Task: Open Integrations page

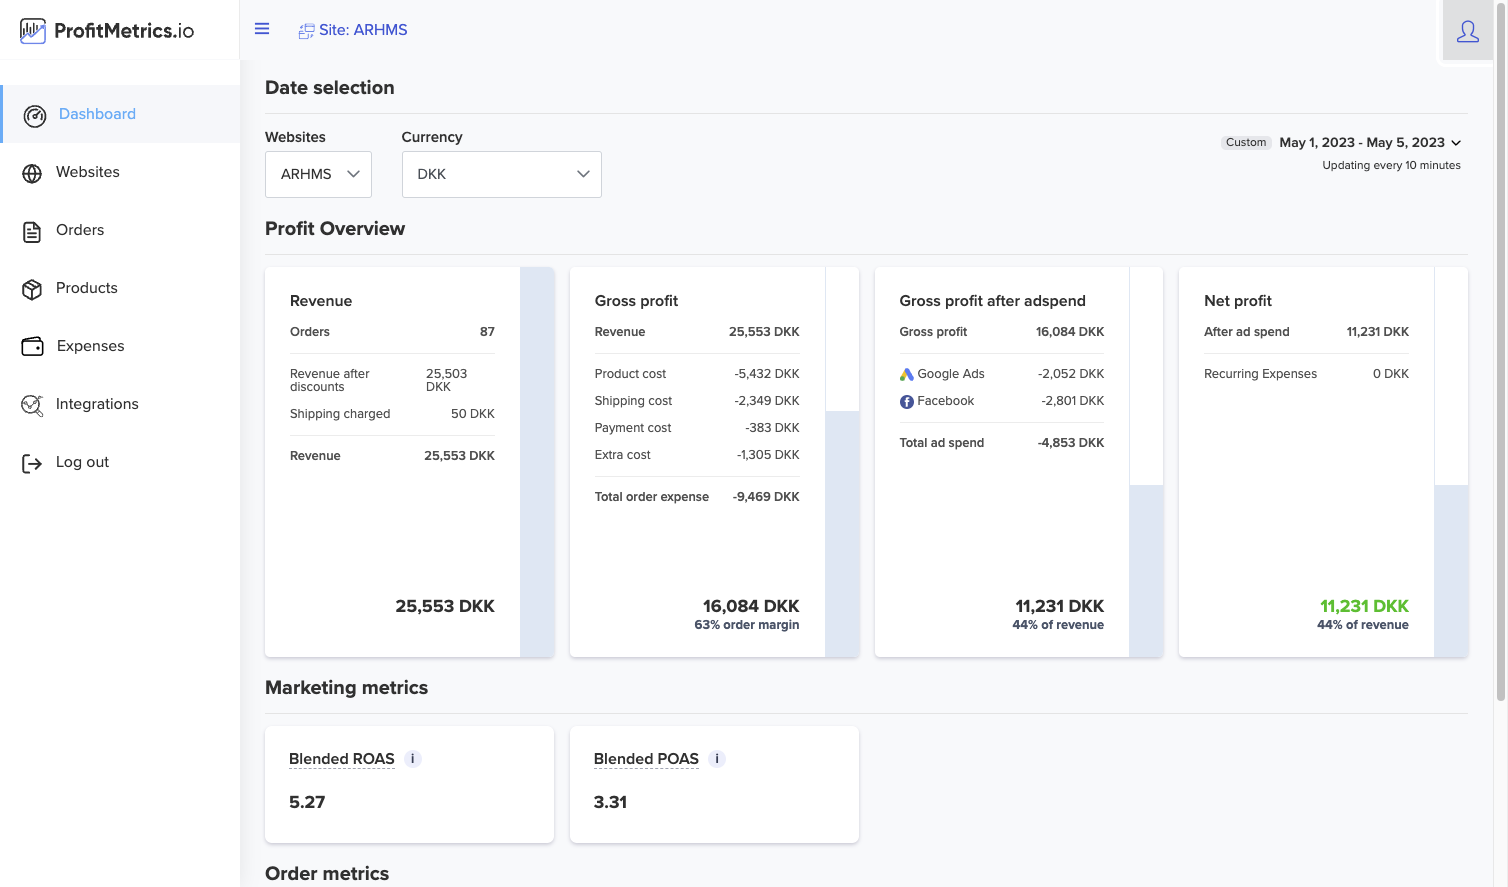Action: click(x=120, y=404)
